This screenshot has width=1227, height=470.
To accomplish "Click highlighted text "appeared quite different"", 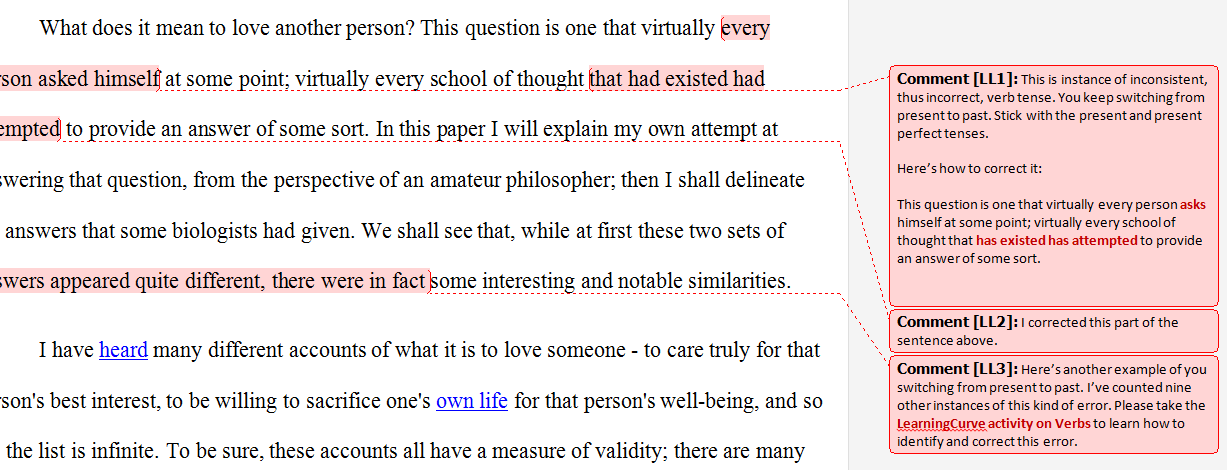I will point(159,282).
